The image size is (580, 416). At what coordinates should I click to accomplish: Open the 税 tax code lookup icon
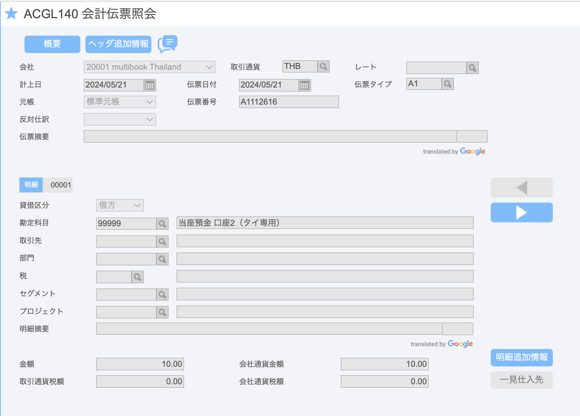click(x=137, y=277)
